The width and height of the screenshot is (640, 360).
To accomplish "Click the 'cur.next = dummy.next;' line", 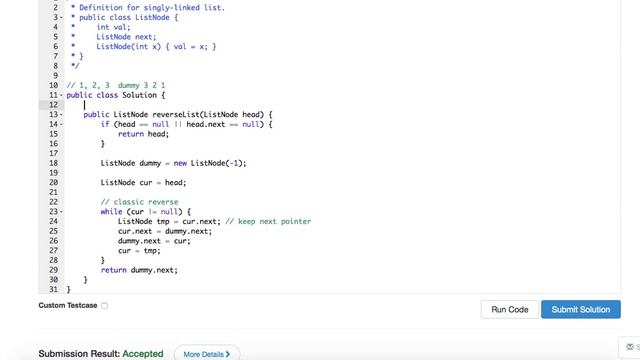I will [x=165, y=231].
